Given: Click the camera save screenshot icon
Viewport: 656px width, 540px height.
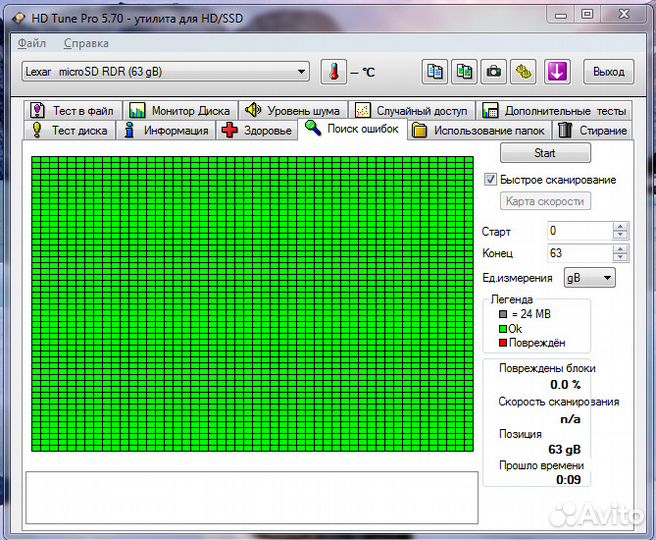Looking at the screenshot, I should tap(493, 72).
